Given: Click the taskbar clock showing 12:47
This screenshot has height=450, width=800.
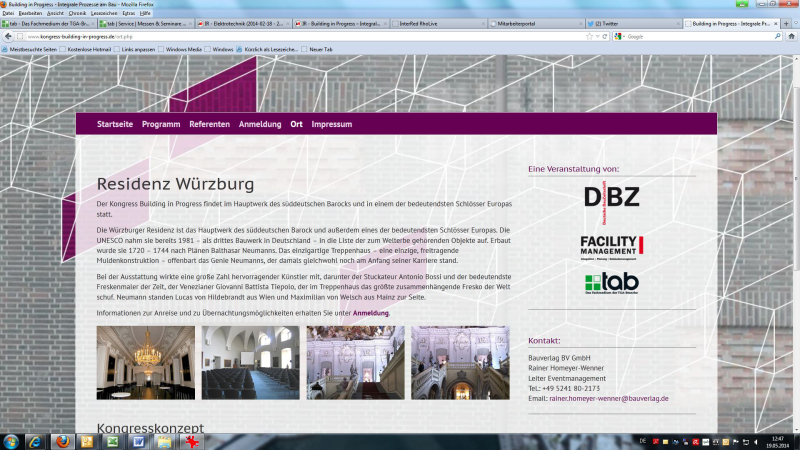Looking at the screenshot, I should pyautogui.click(x=778, y=442).
